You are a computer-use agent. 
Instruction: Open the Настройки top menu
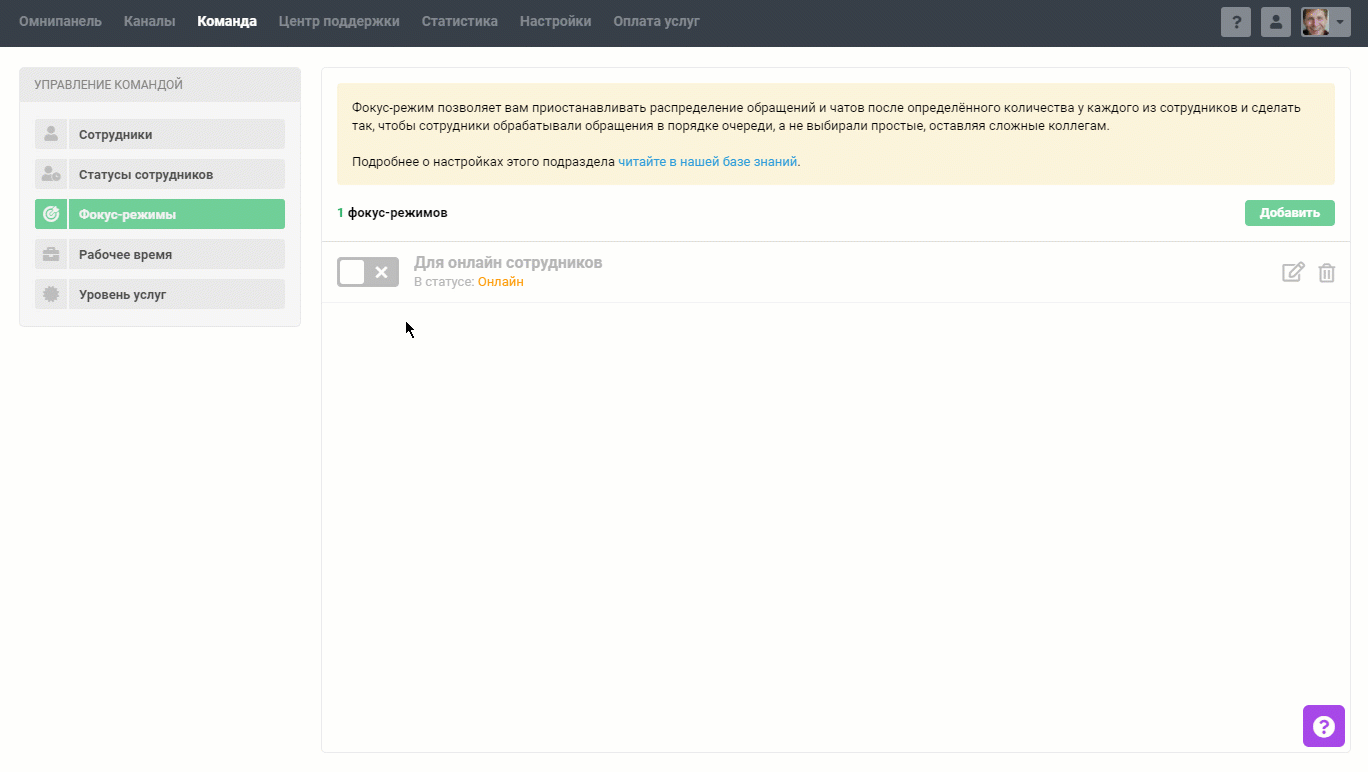(x=555, y=21)
